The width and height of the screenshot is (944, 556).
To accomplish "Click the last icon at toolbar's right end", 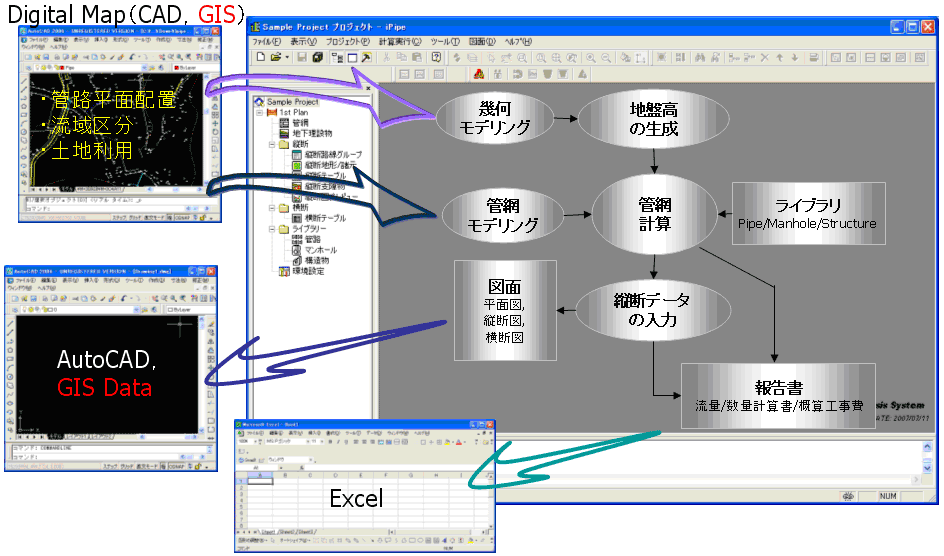I will pos(920,58).
